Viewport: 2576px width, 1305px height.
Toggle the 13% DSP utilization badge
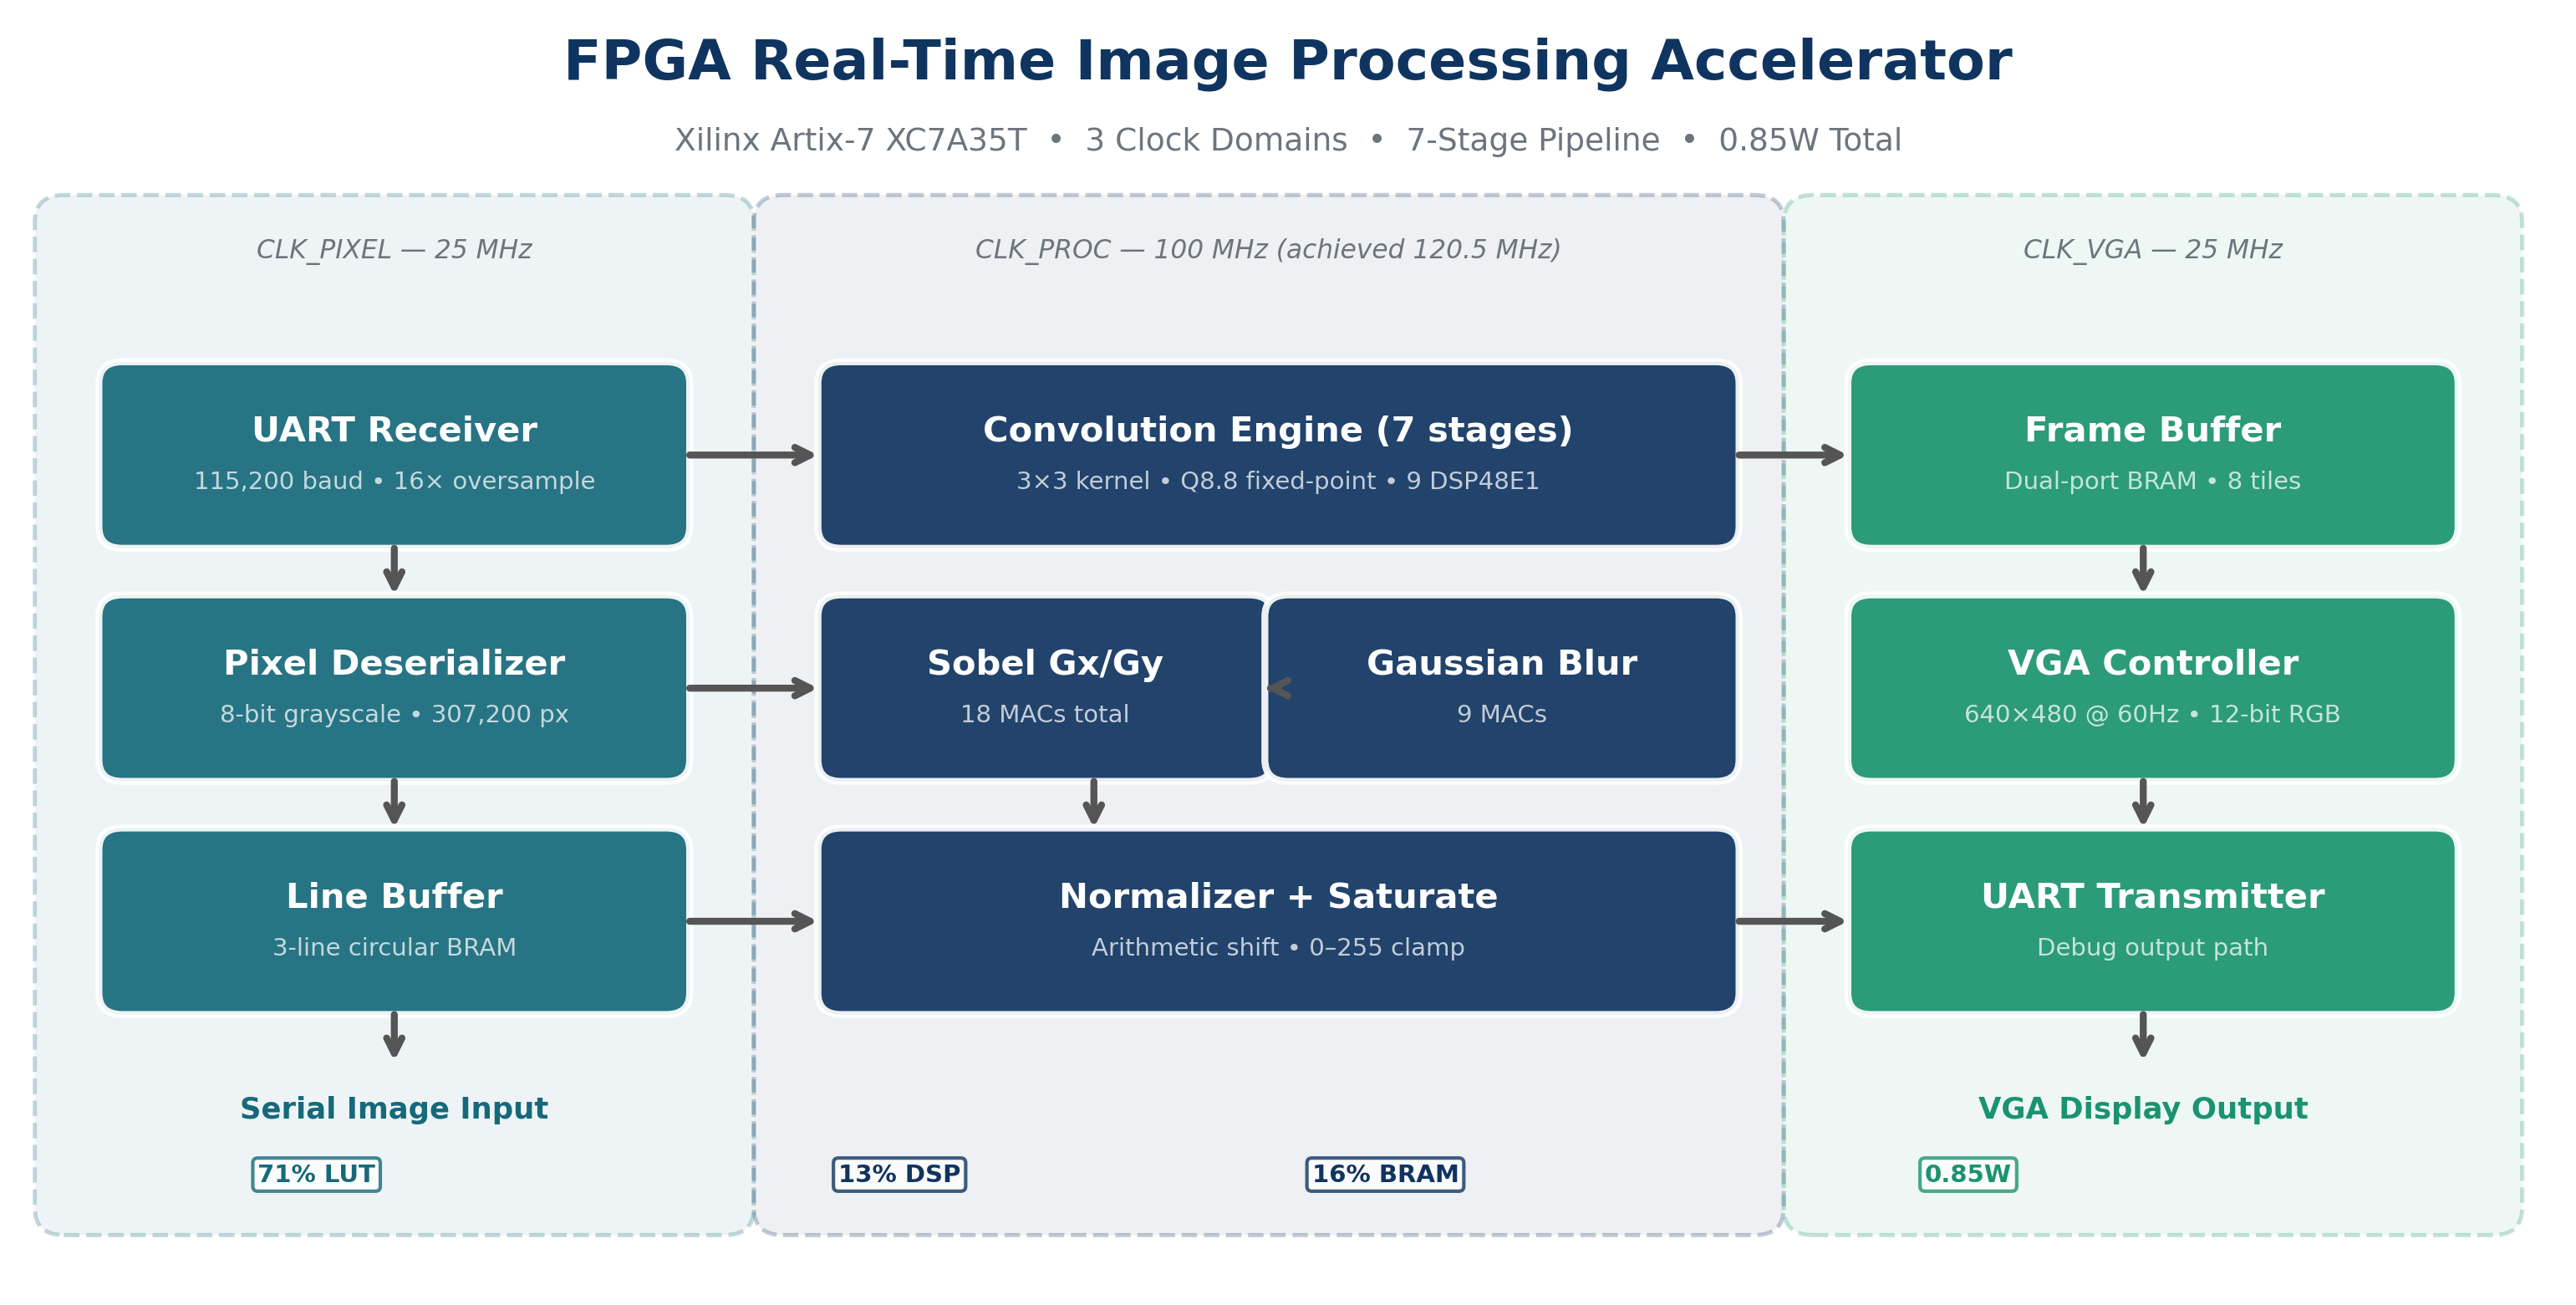[899, 1174]
